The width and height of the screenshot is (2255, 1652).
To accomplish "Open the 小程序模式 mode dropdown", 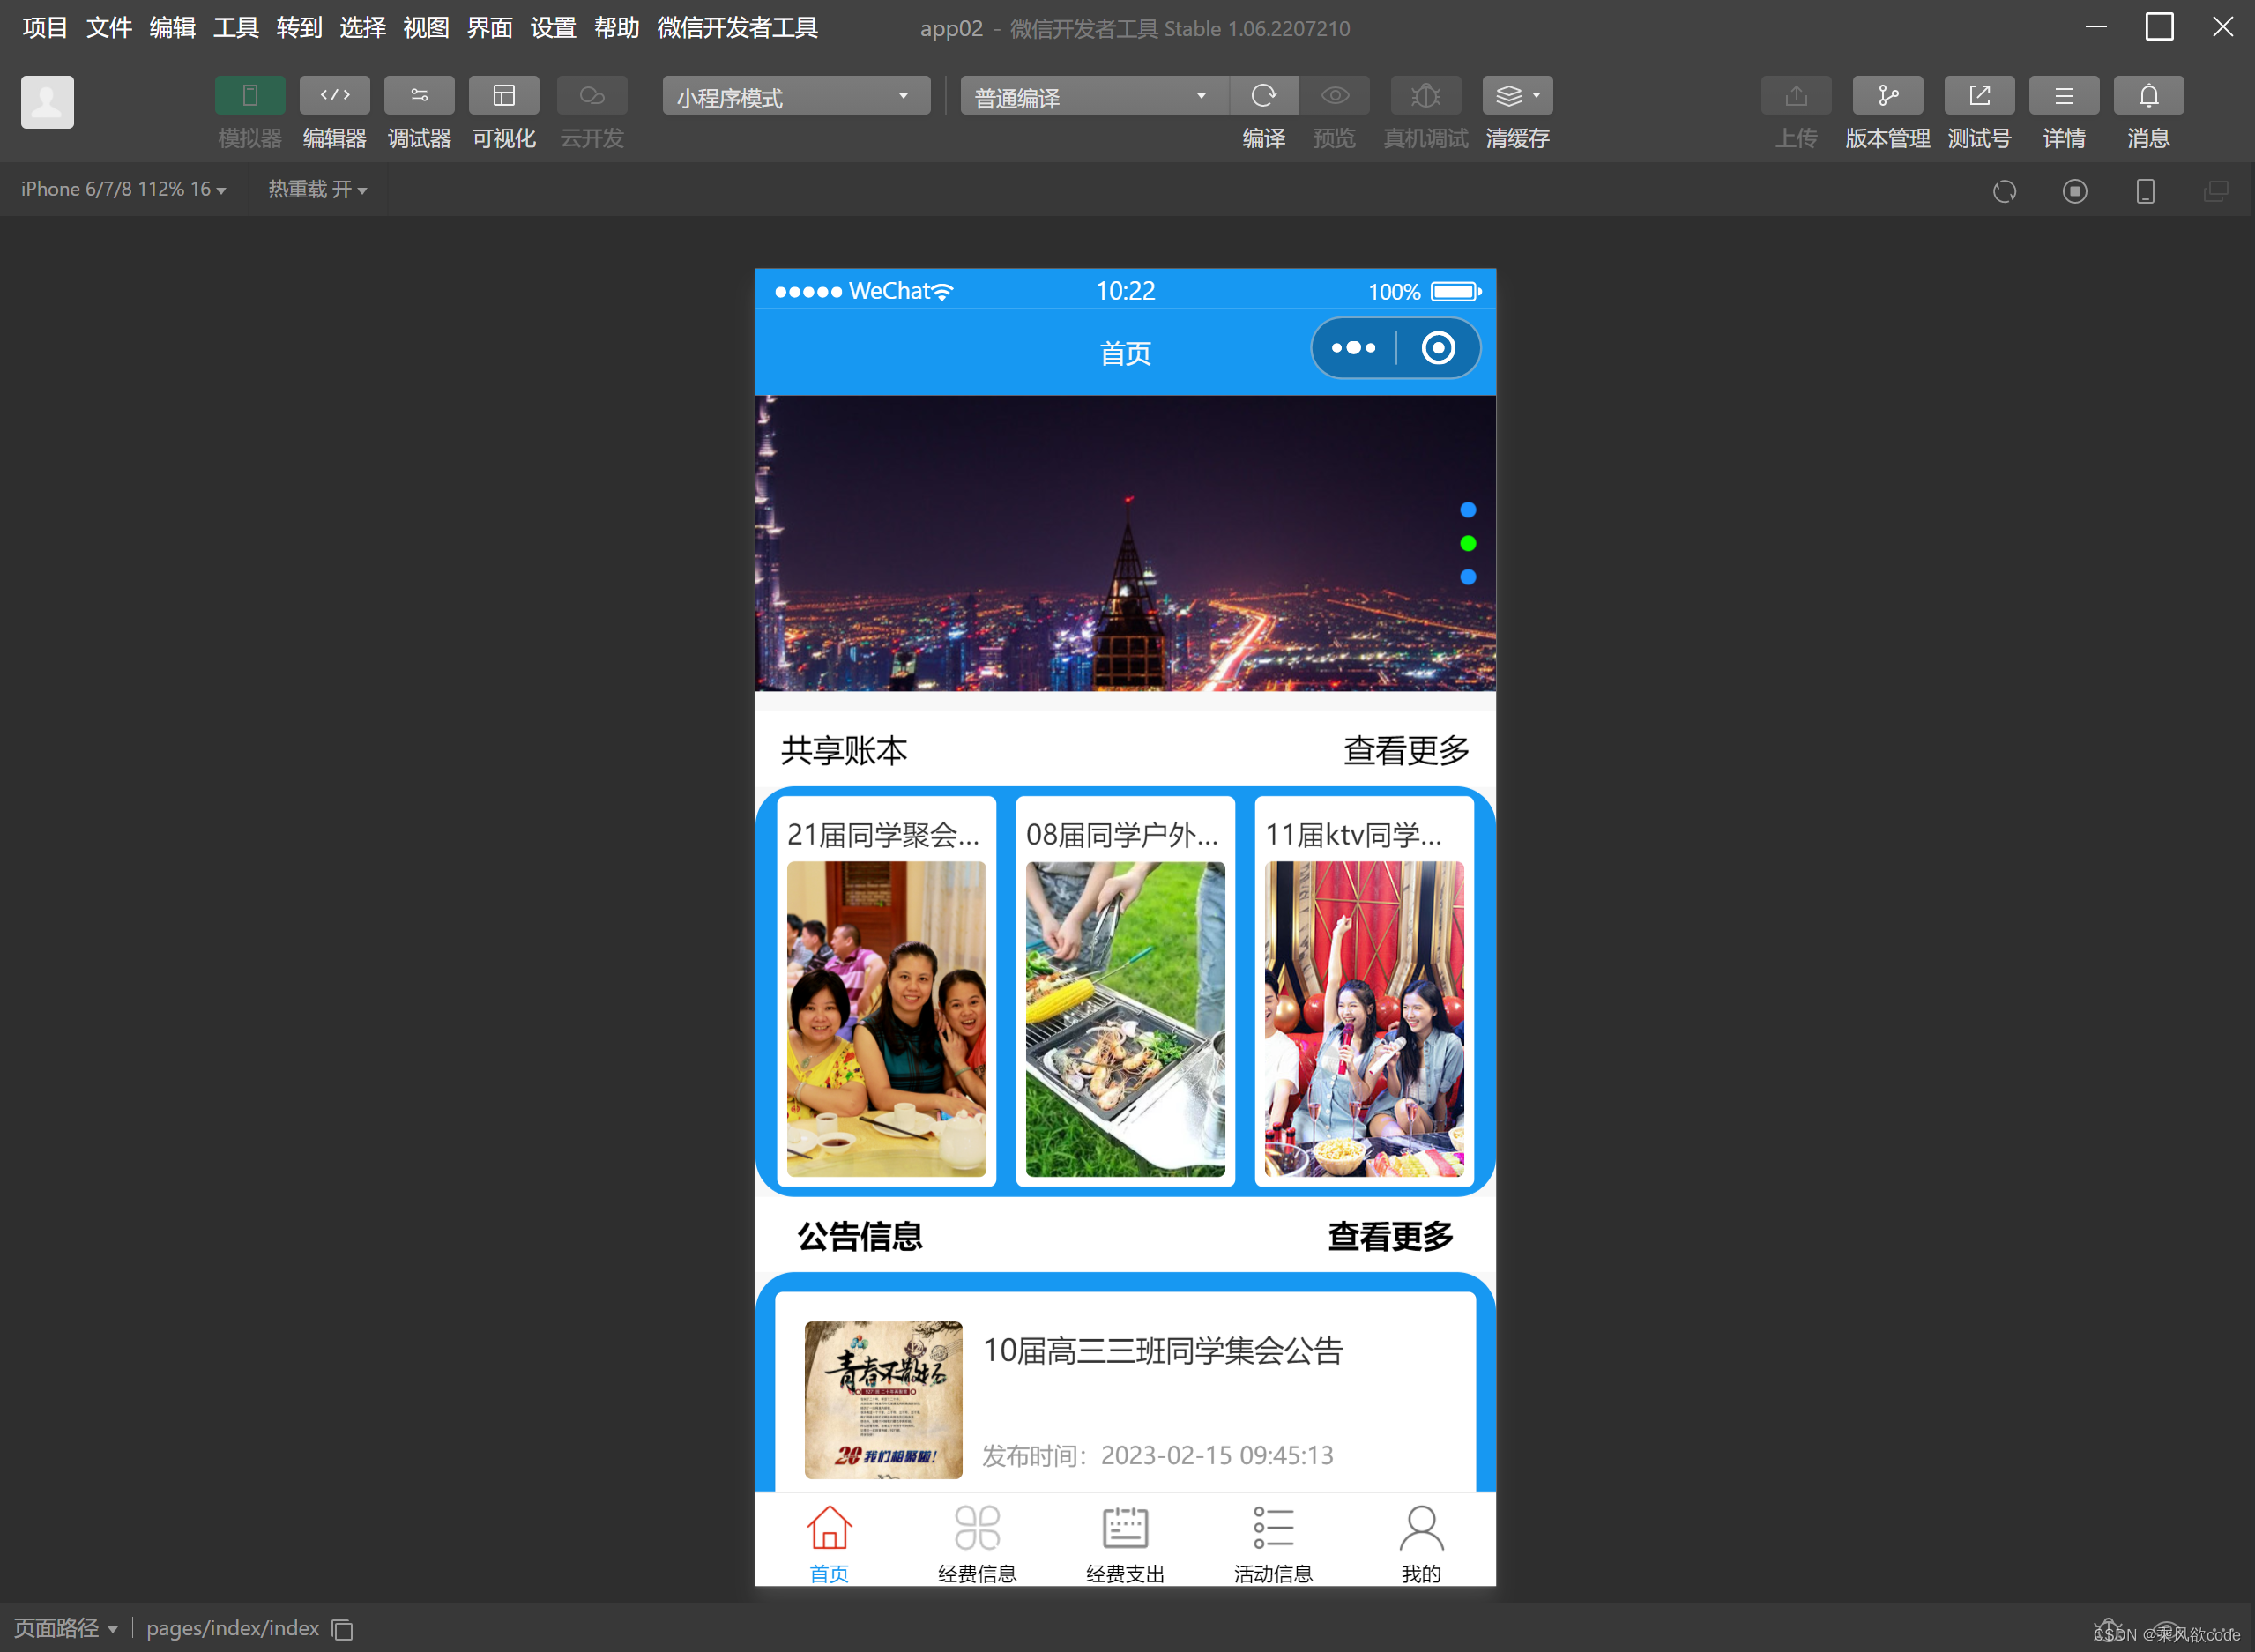I will tap(795, 95).
